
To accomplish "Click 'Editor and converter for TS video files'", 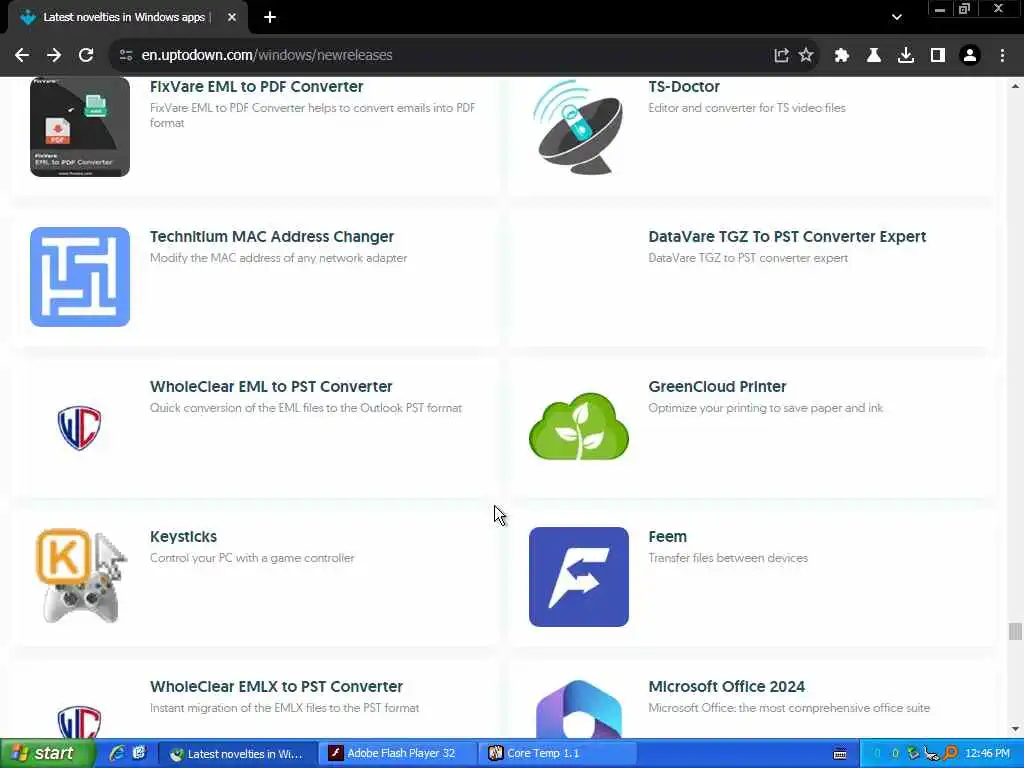I will point(747,108).
